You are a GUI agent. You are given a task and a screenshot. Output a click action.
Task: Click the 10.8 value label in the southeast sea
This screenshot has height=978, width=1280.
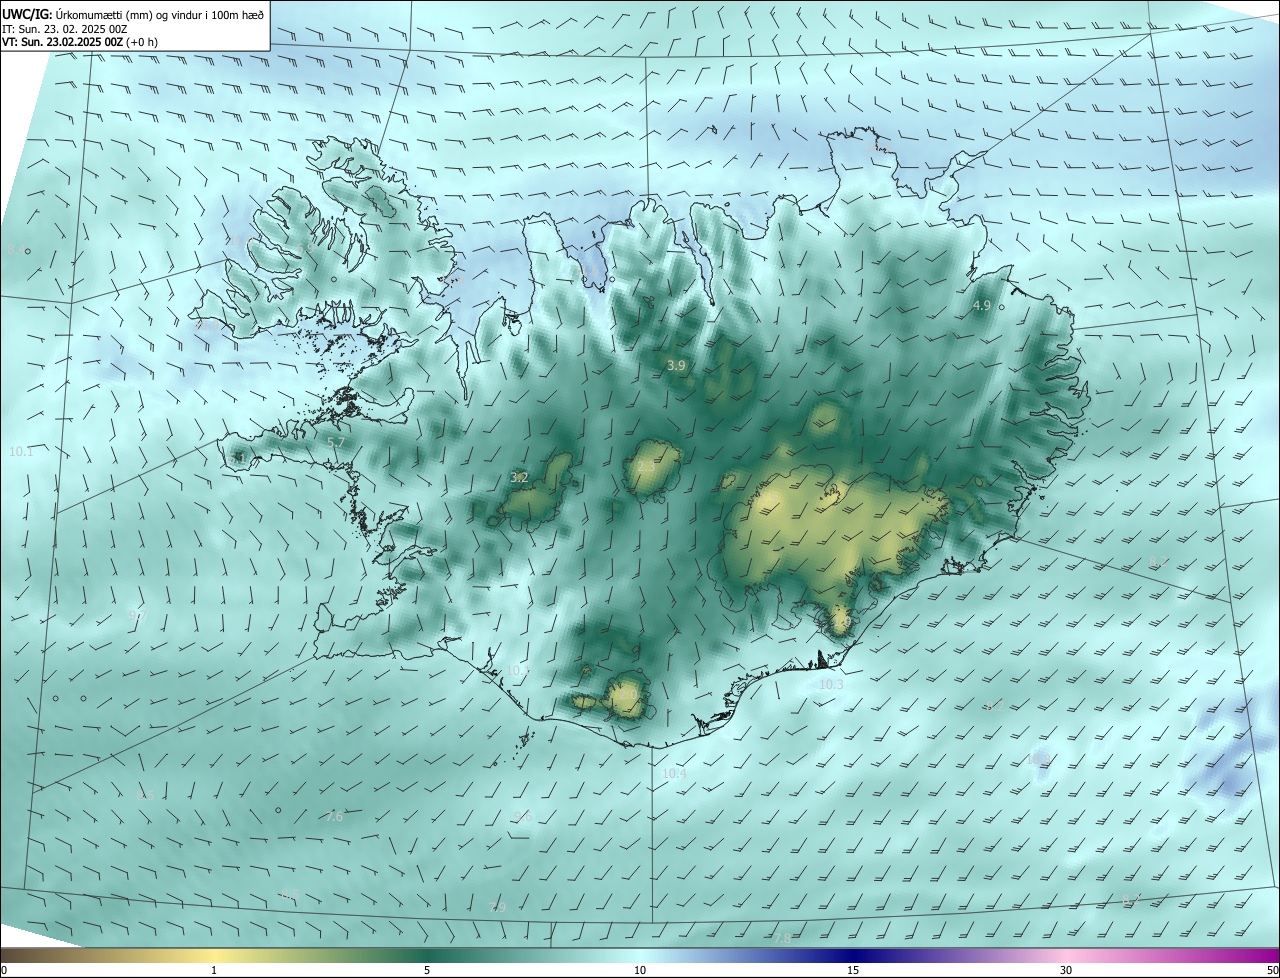click(x=1038, y=760)
